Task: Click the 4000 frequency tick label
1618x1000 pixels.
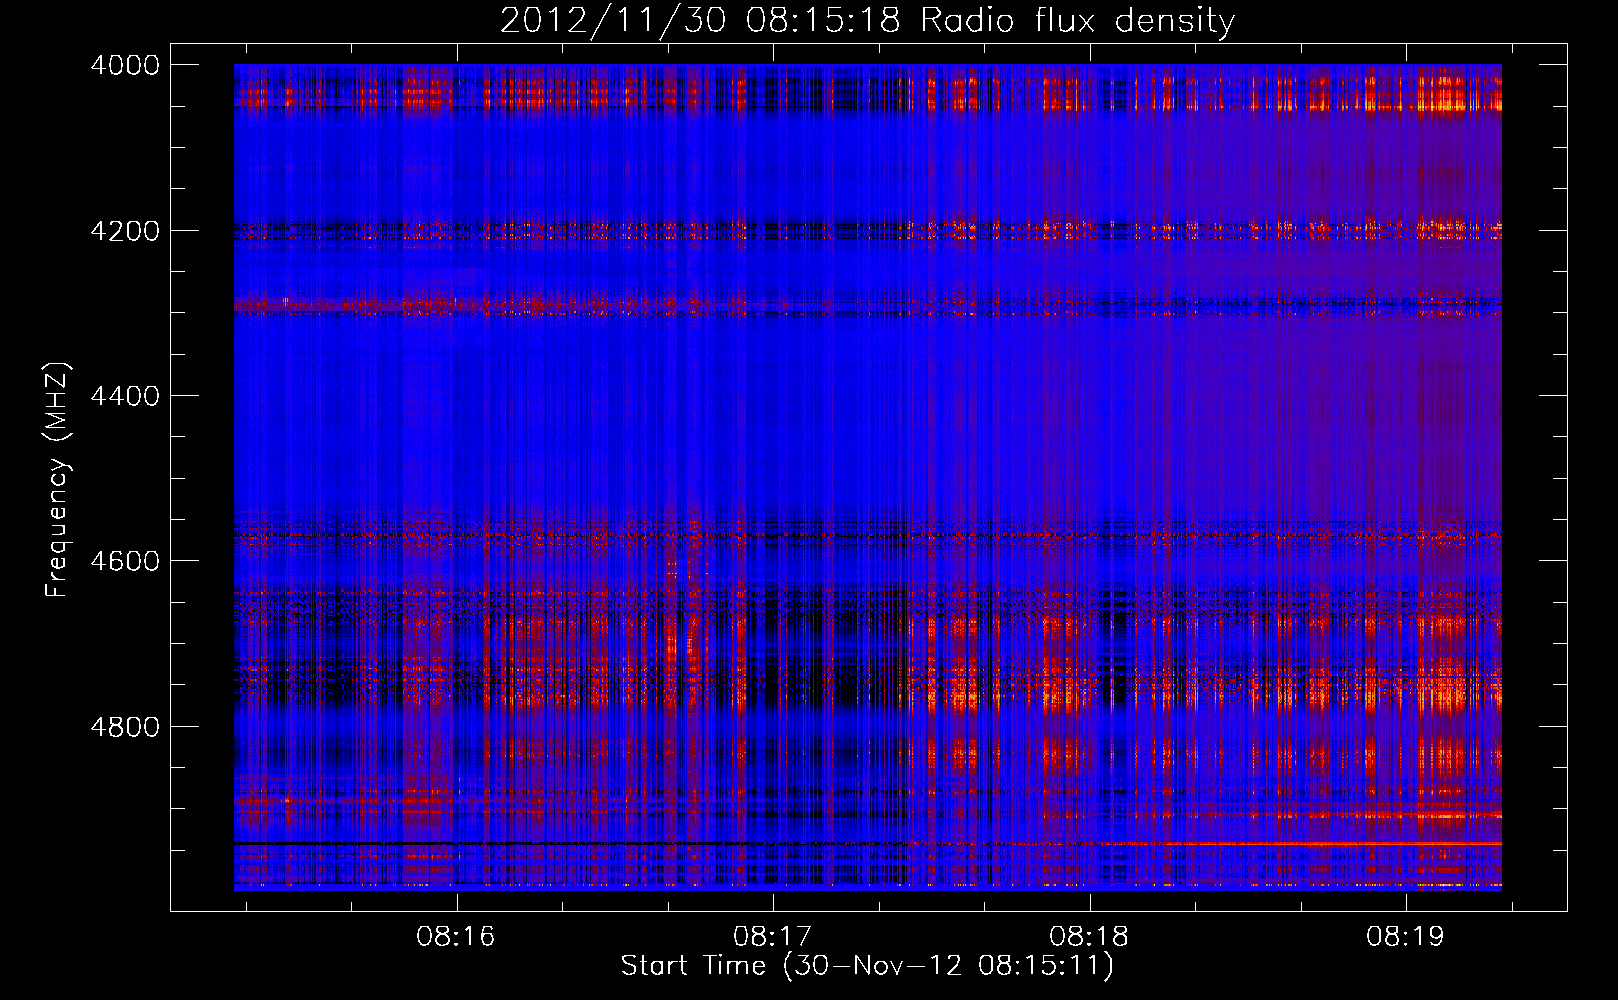Action: 125,65
